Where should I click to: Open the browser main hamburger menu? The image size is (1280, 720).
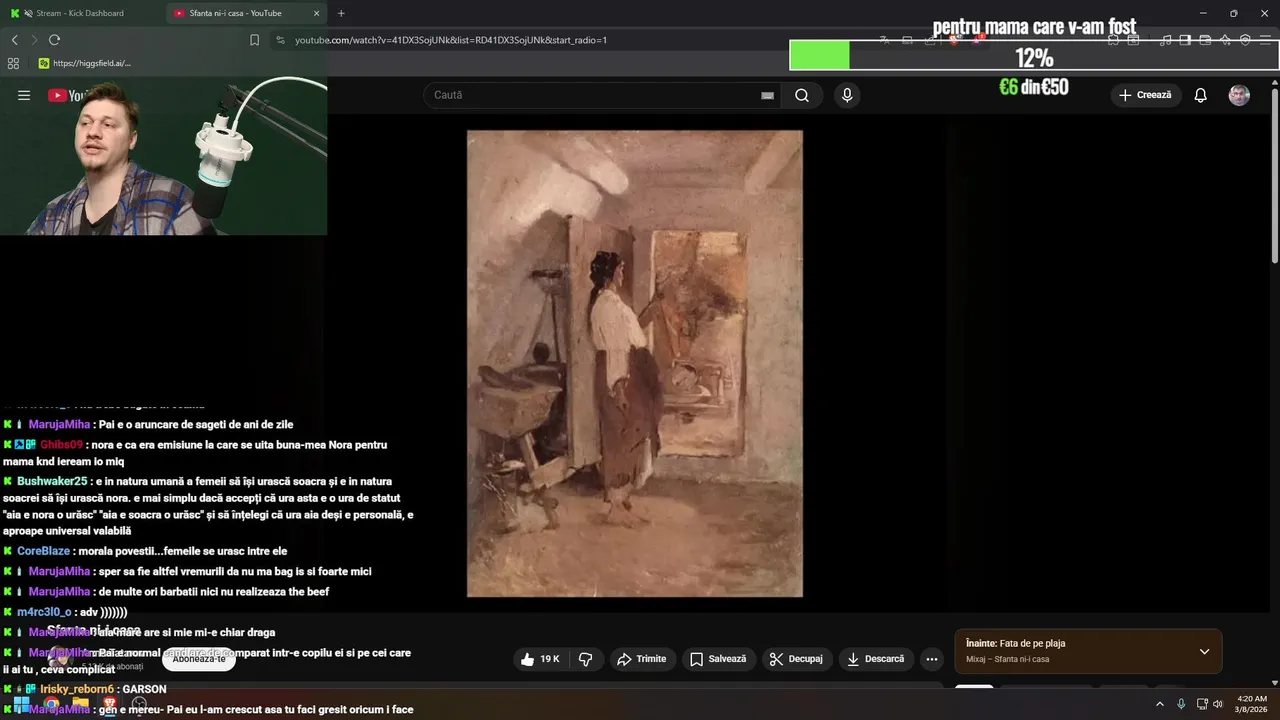pos(1265,40)
